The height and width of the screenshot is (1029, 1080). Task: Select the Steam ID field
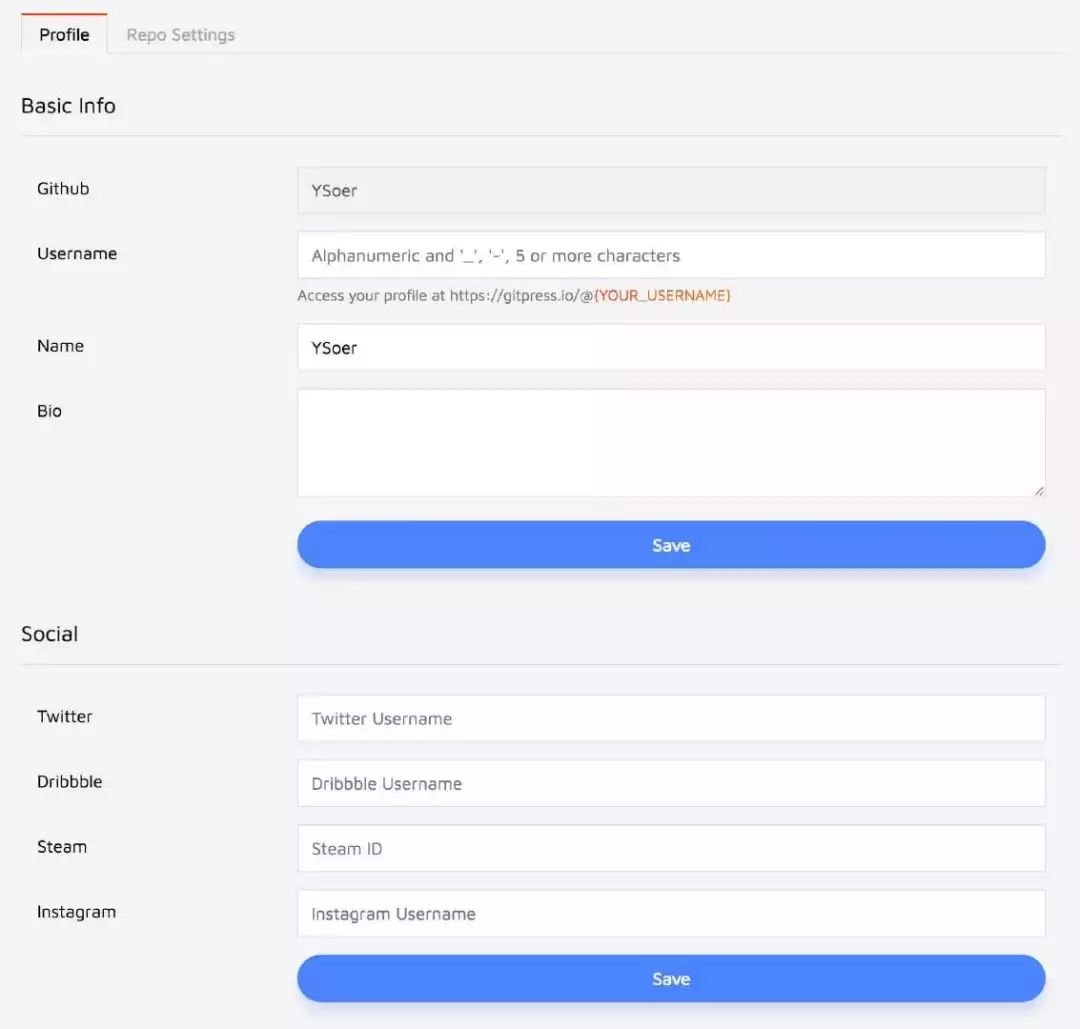[671, 849]
